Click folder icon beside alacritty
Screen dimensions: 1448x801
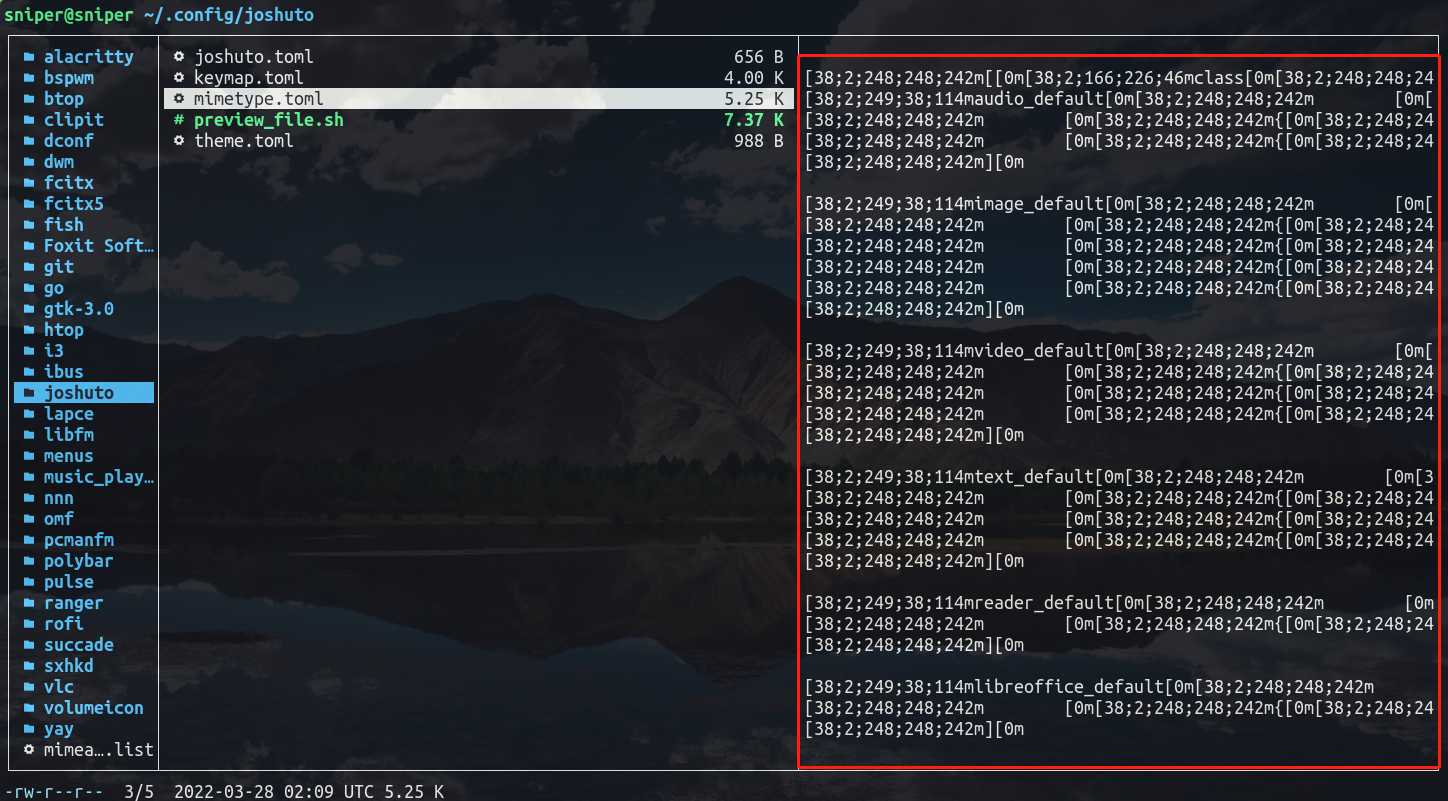point(29,57)
